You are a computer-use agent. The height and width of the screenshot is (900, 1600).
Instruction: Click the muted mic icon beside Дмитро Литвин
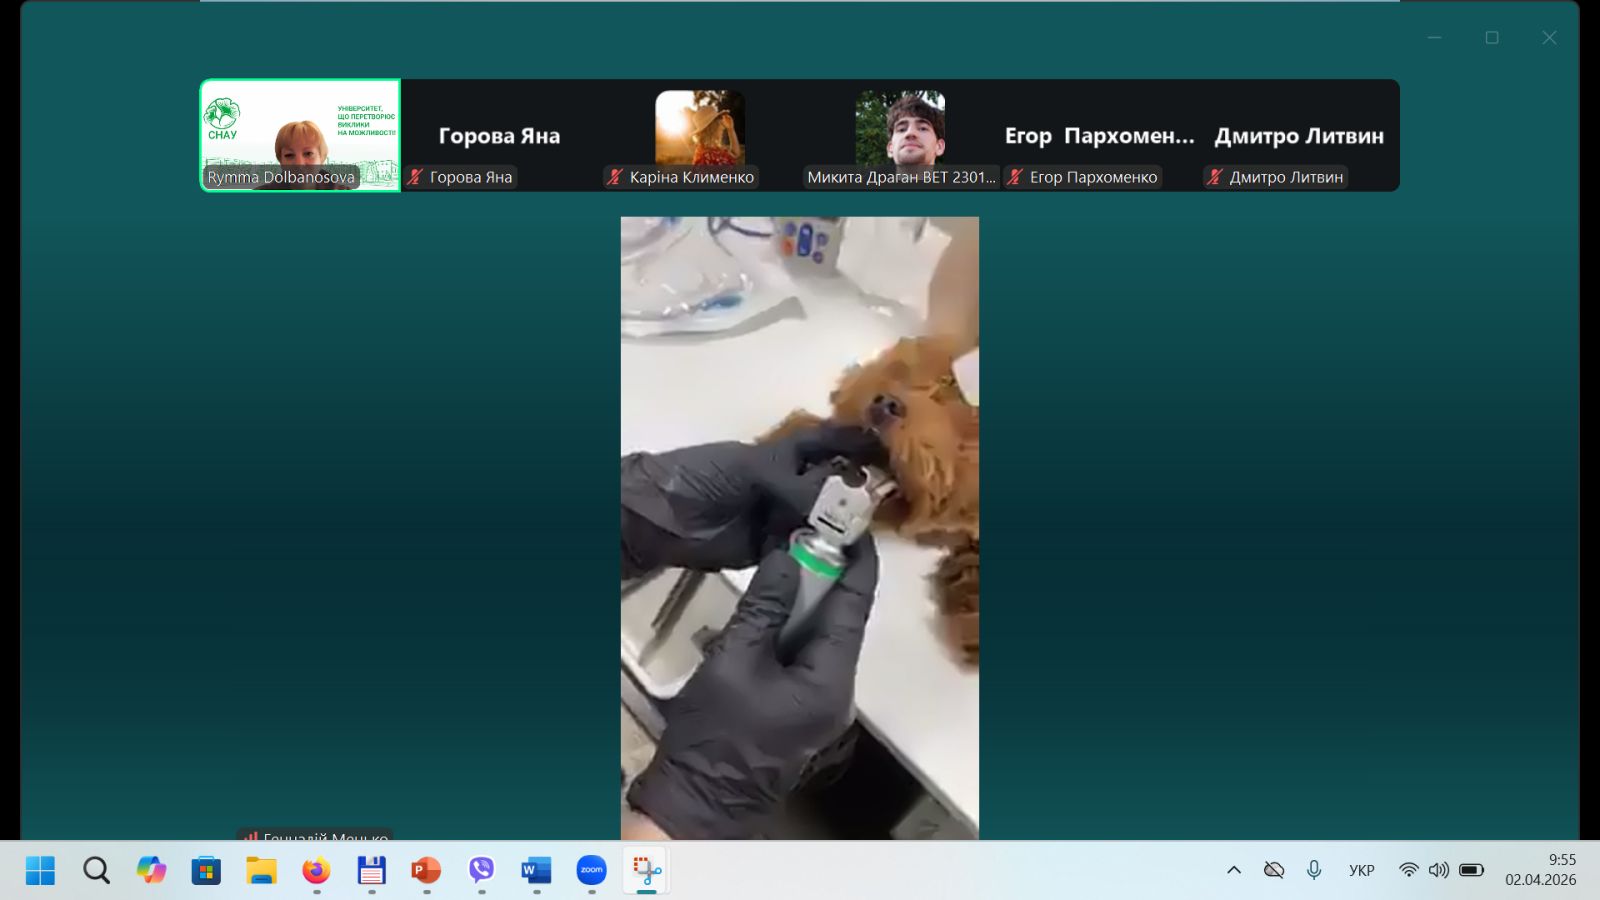pyautogui.click(x=1215, y=177)
